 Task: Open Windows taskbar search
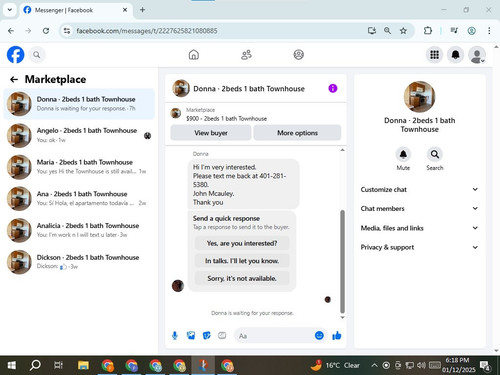(35, 365)
